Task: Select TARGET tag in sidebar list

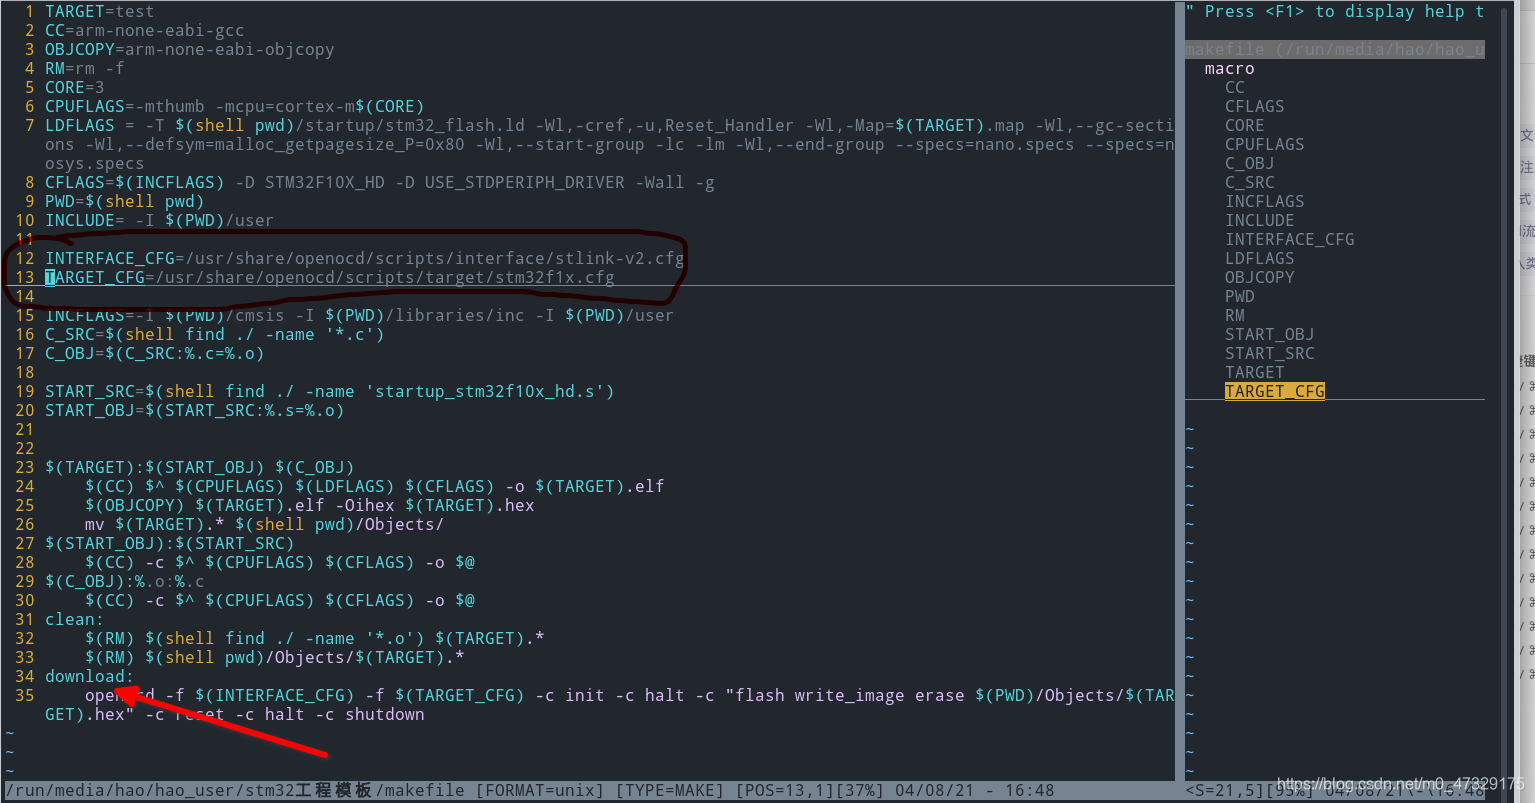Action: [x=1254, y=372]
